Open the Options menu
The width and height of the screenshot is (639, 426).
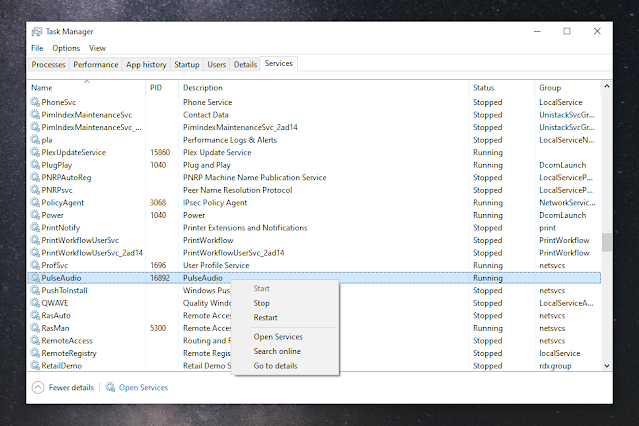point(66,48)
